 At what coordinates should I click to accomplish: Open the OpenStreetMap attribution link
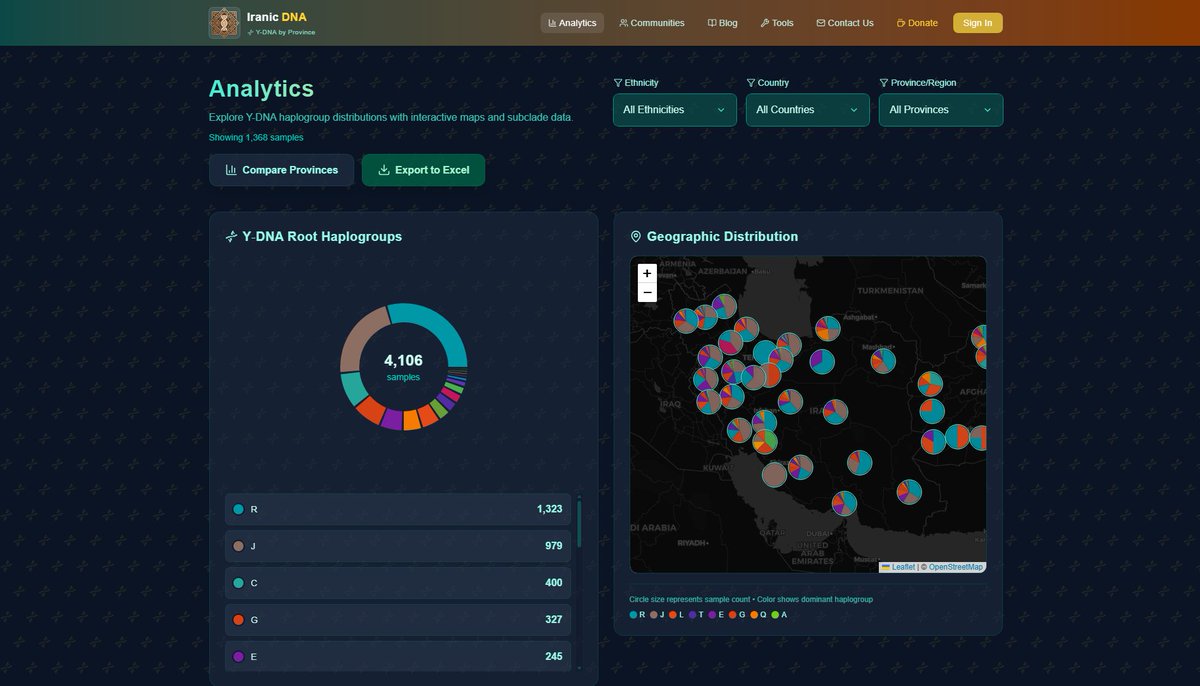[x=956, y=567]
